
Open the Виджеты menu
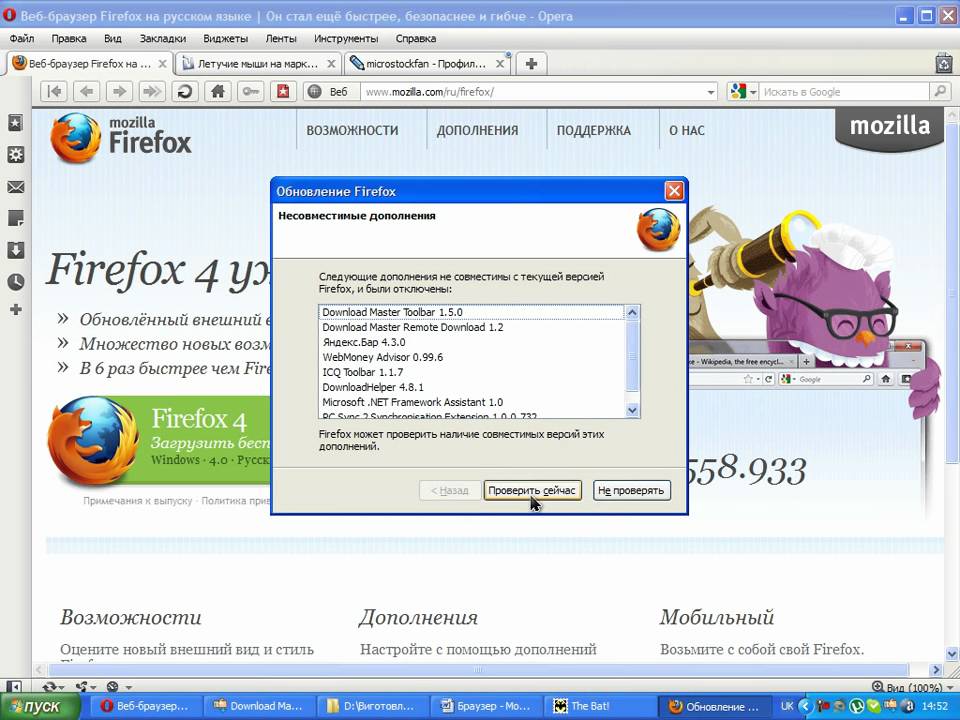pyautogui.click(x=225, y=39)
